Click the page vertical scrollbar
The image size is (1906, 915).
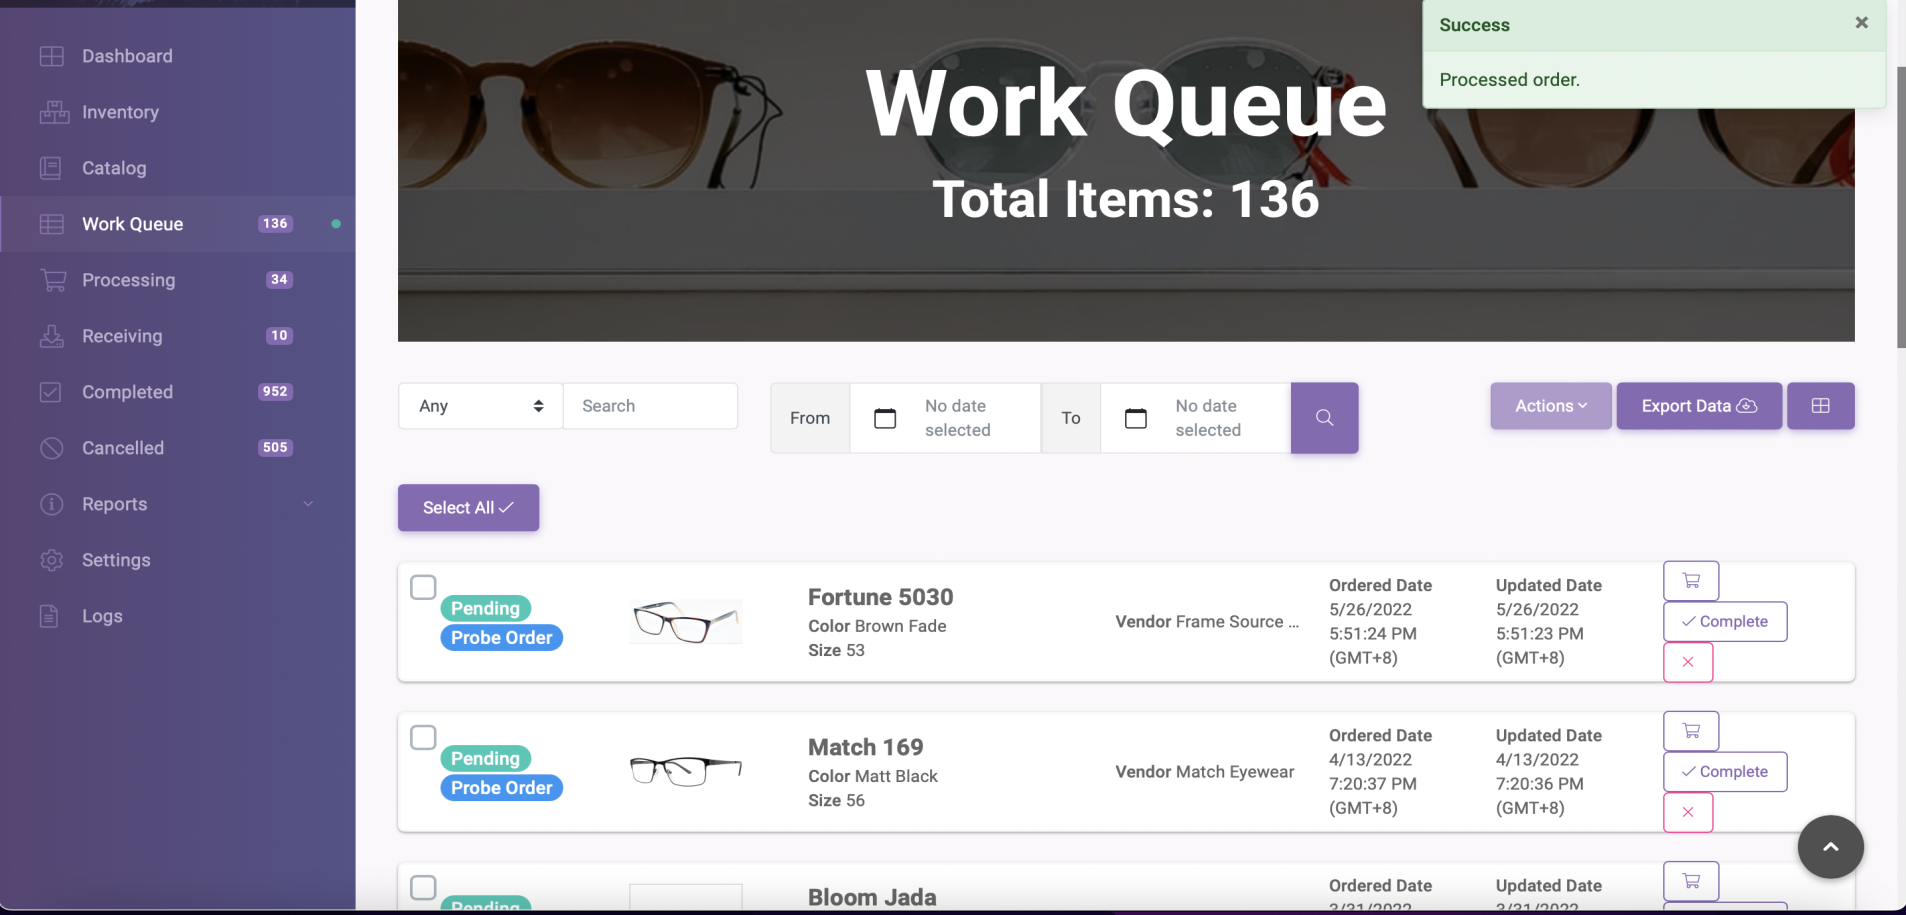point(1901,207)
